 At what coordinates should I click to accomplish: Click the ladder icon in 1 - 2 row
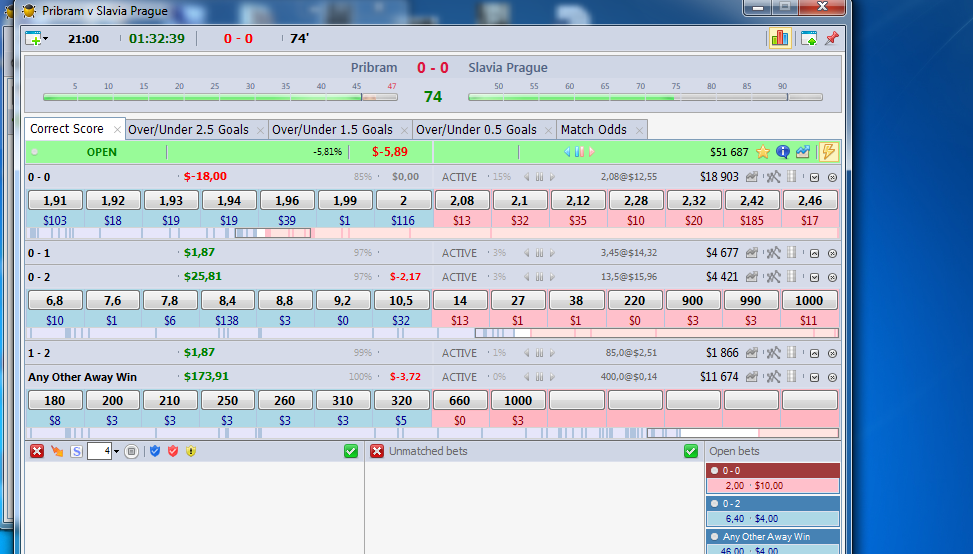tap(791, 353)
